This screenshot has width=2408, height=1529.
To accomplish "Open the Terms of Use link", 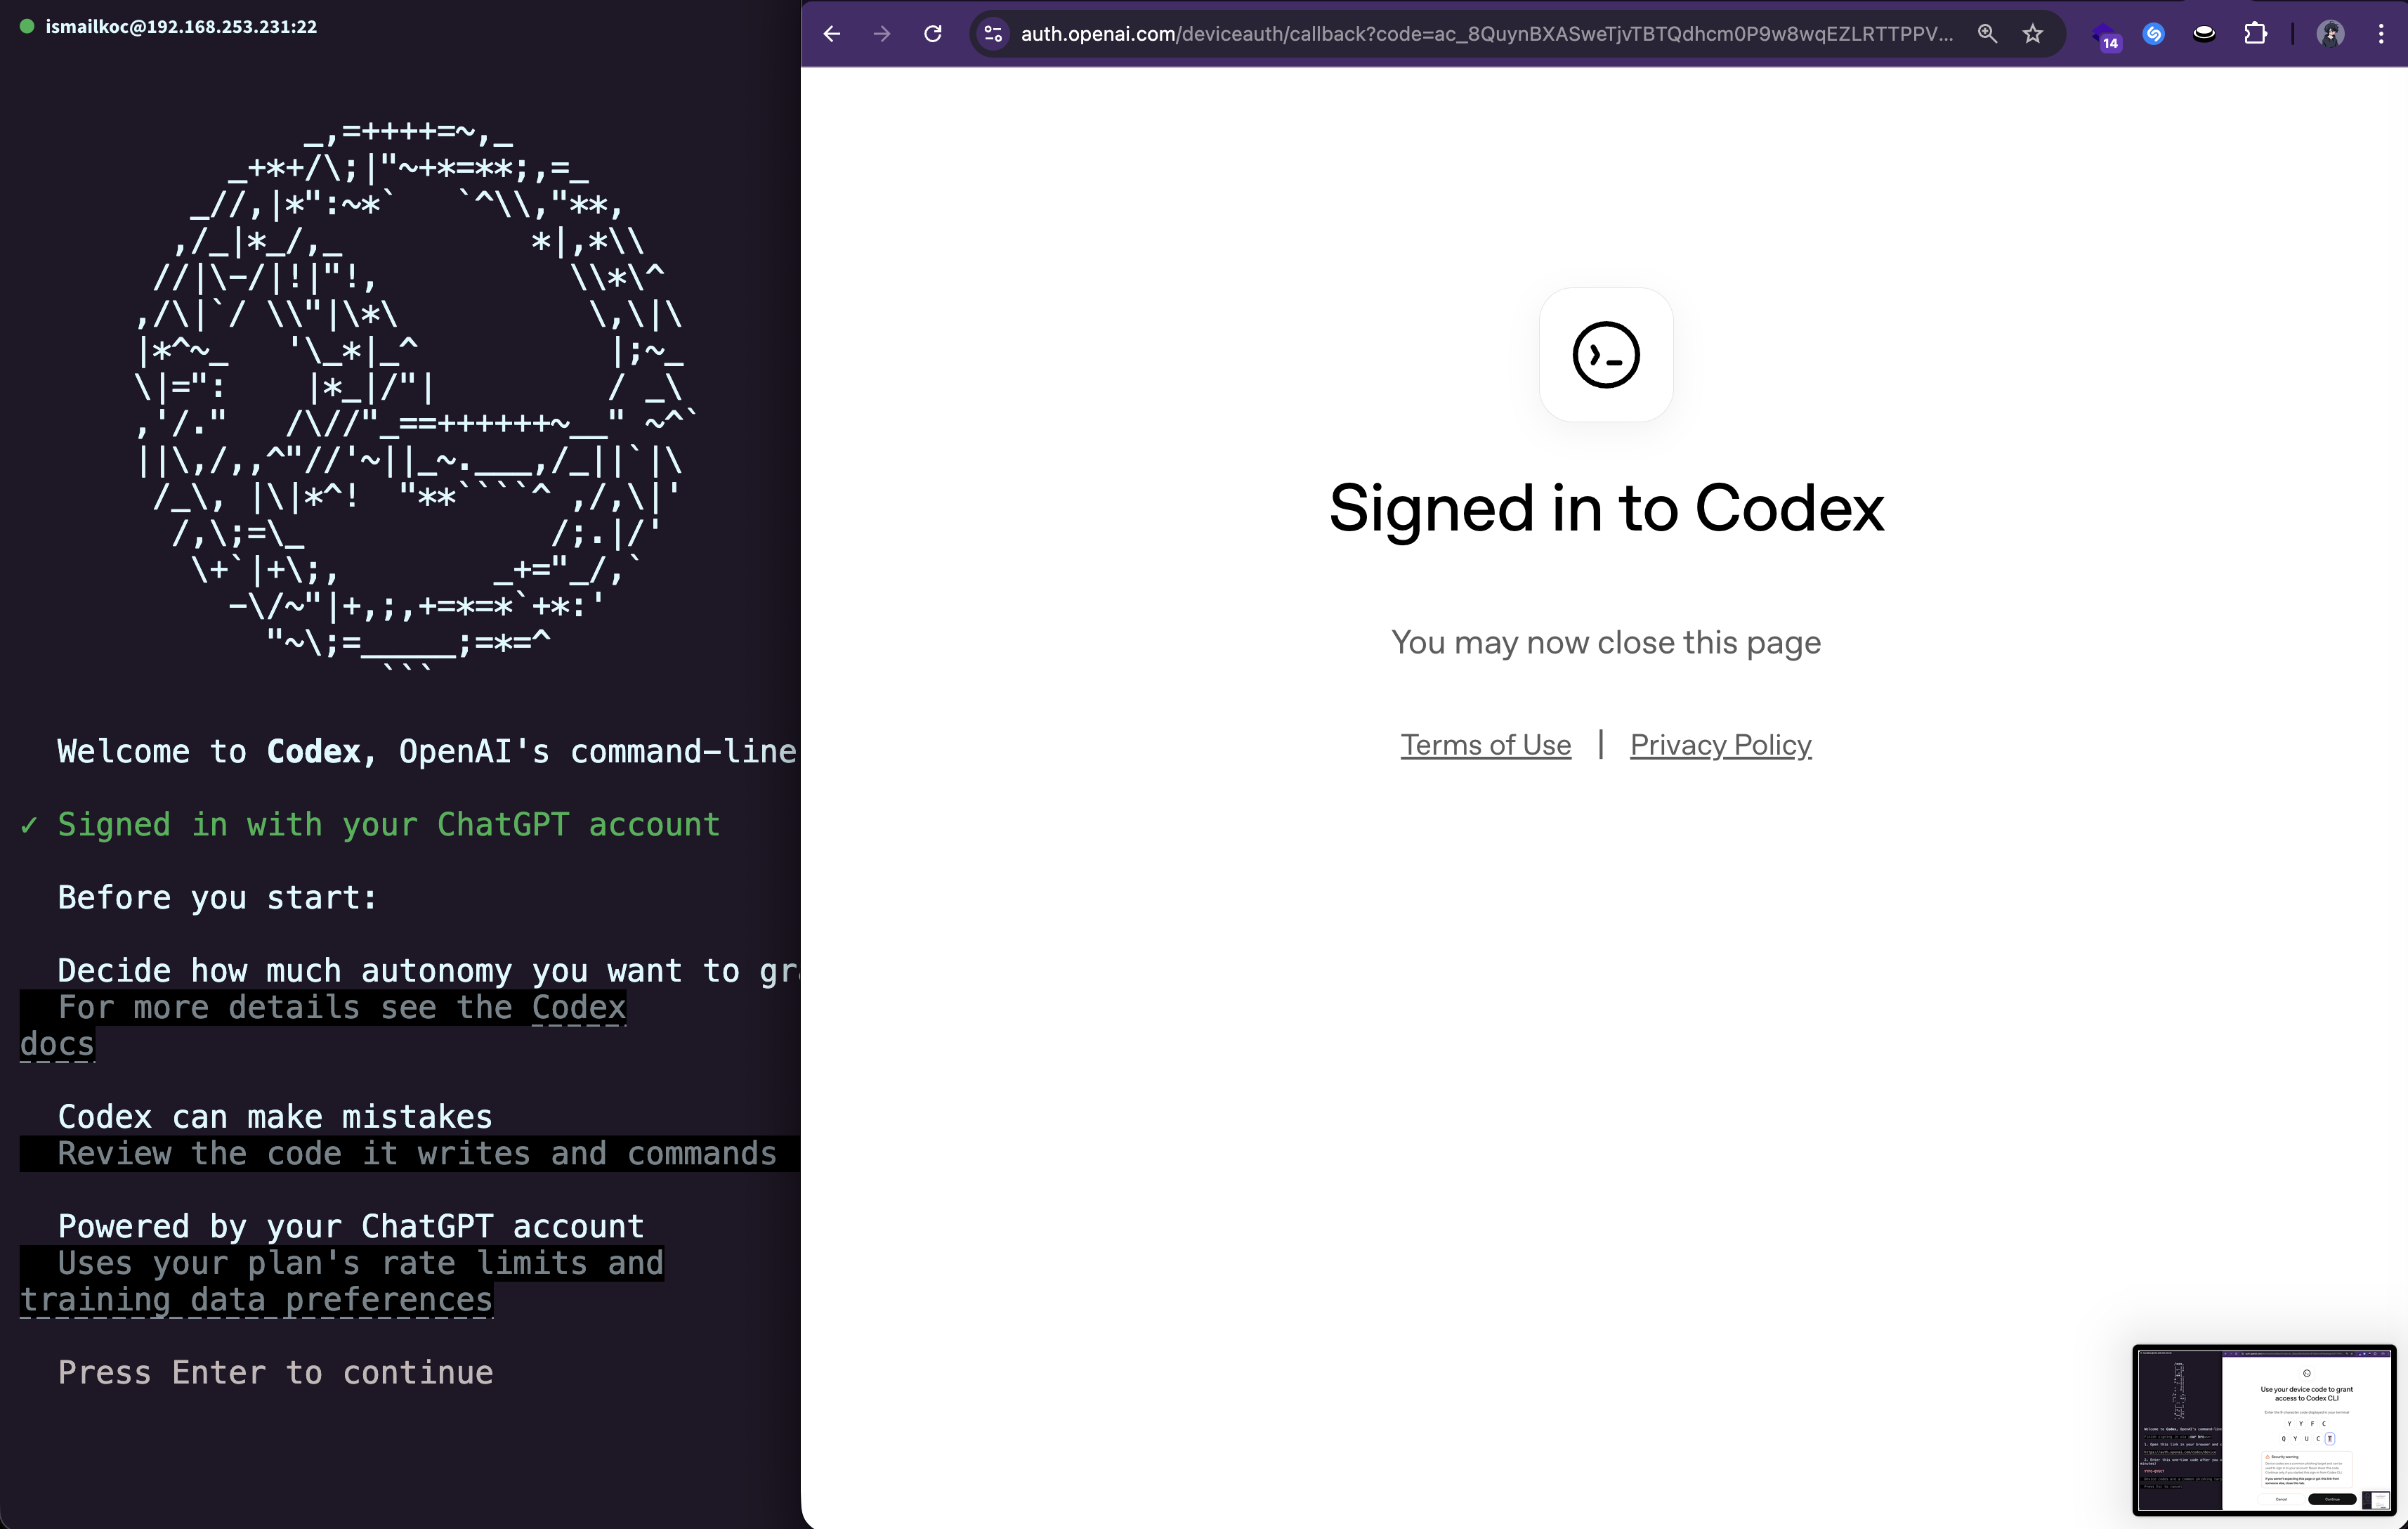I will click(x=1485, y=745).
